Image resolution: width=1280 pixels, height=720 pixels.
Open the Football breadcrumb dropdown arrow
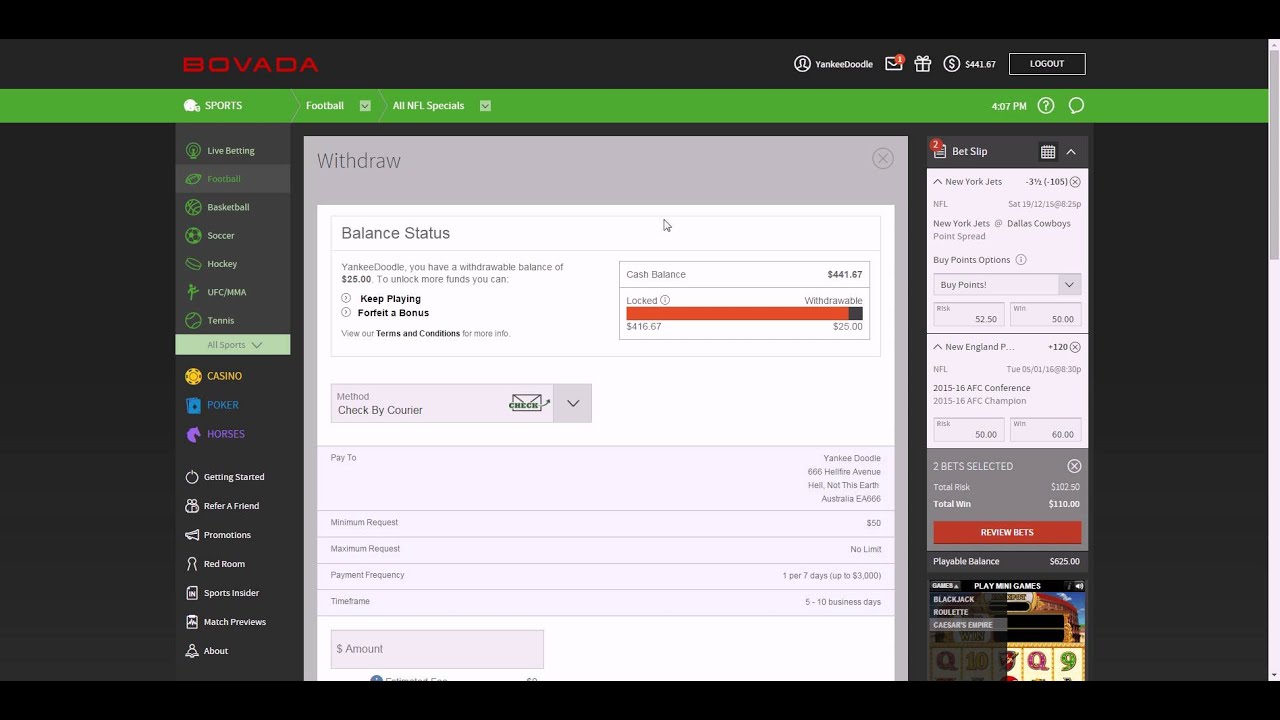tap(365, 106)
